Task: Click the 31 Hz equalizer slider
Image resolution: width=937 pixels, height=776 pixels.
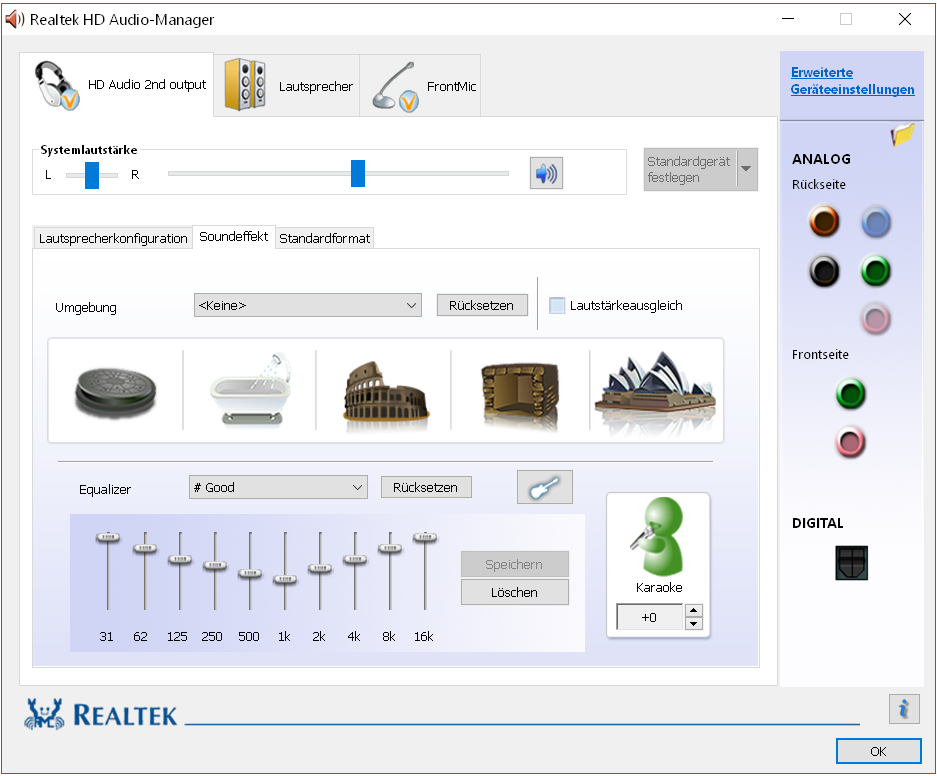Action: point(108,537)
